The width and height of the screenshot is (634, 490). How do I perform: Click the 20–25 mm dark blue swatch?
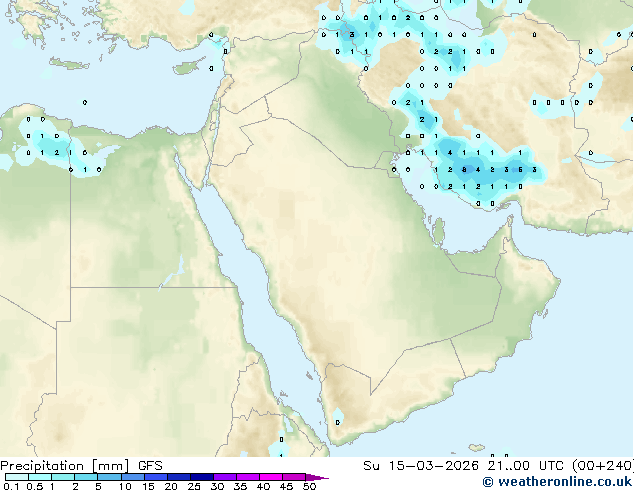tap(178, 477)
